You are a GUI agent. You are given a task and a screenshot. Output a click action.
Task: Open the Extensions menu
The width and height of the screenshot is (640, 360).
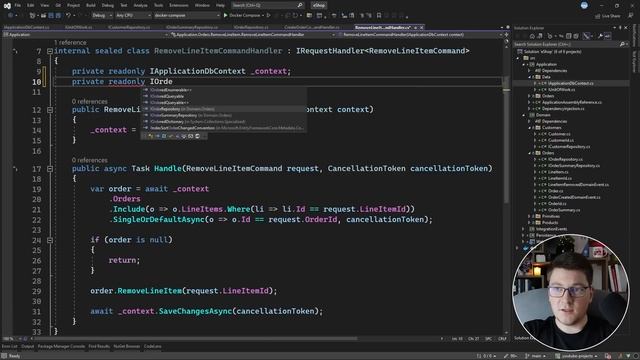click(x=179, y=5)
